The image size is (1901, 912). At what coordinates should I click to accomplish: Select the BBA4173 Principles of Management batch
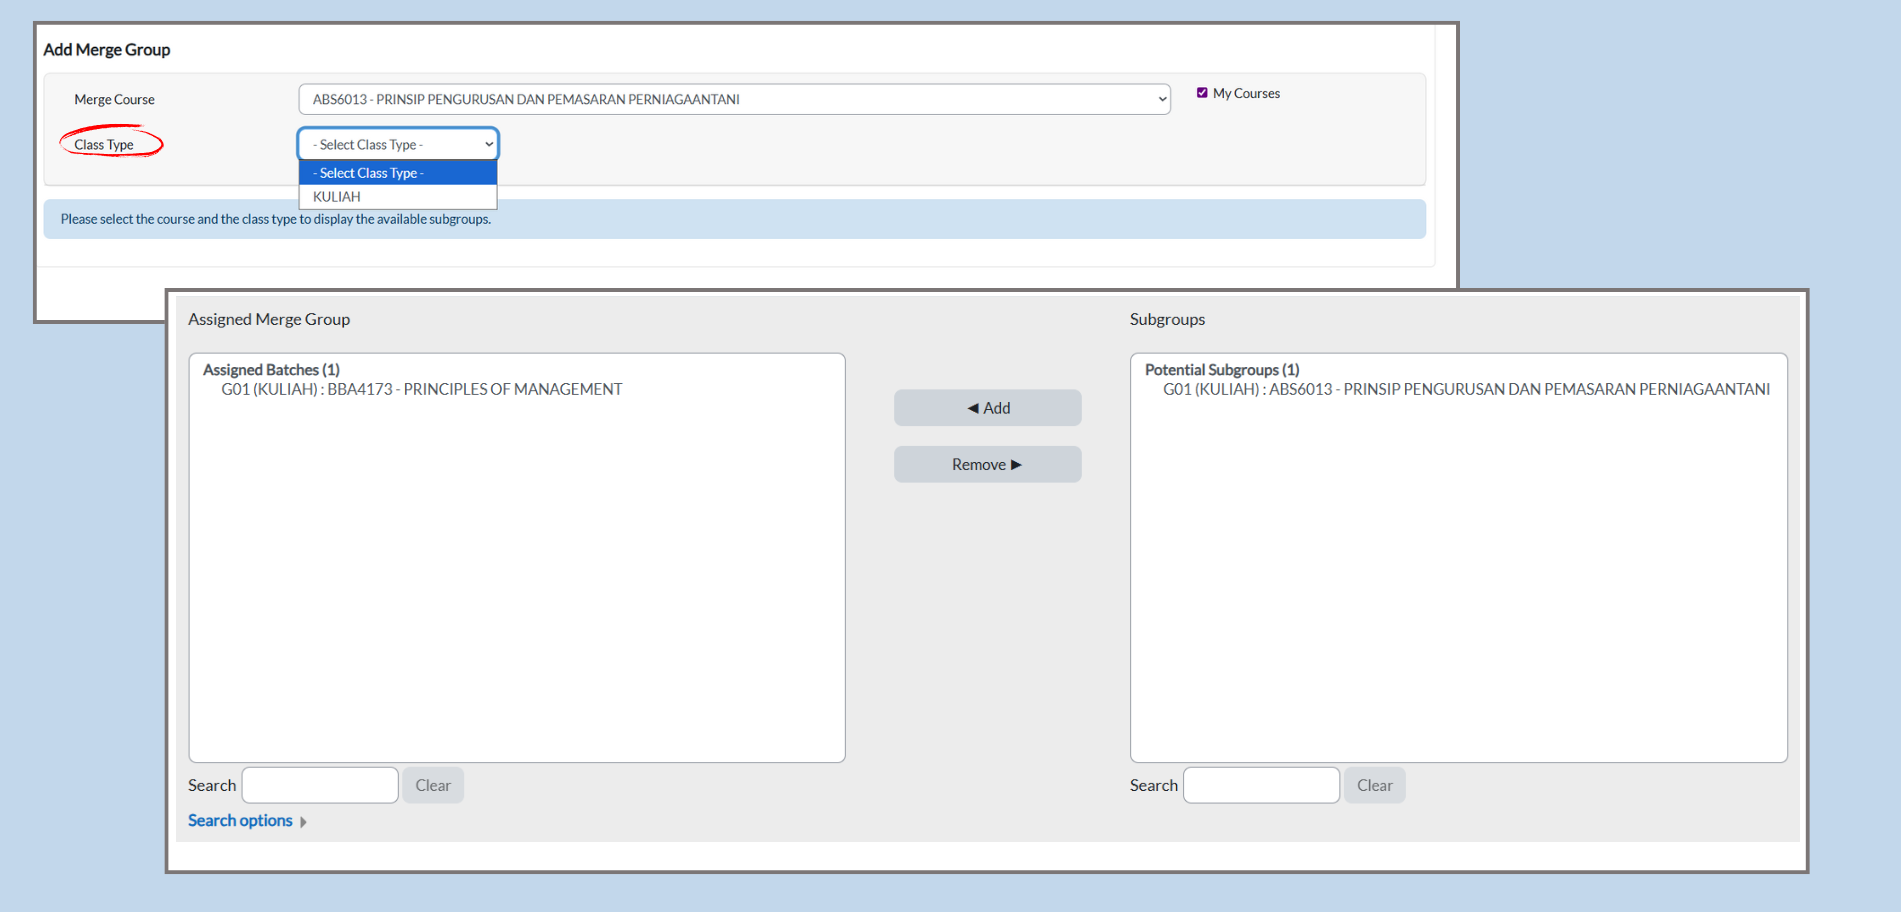coord(421,389)
